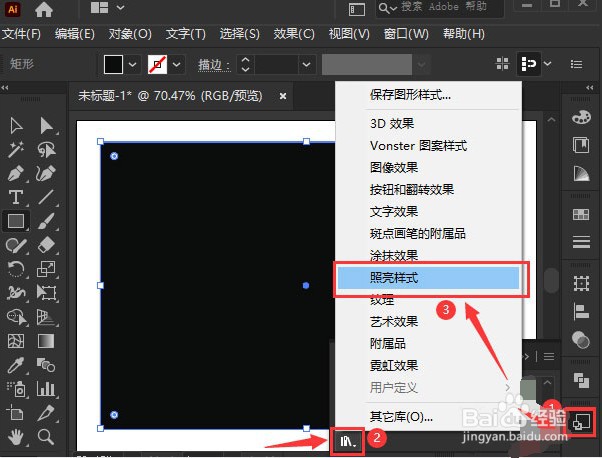Select the Direct Selection tool

(46, 126)
